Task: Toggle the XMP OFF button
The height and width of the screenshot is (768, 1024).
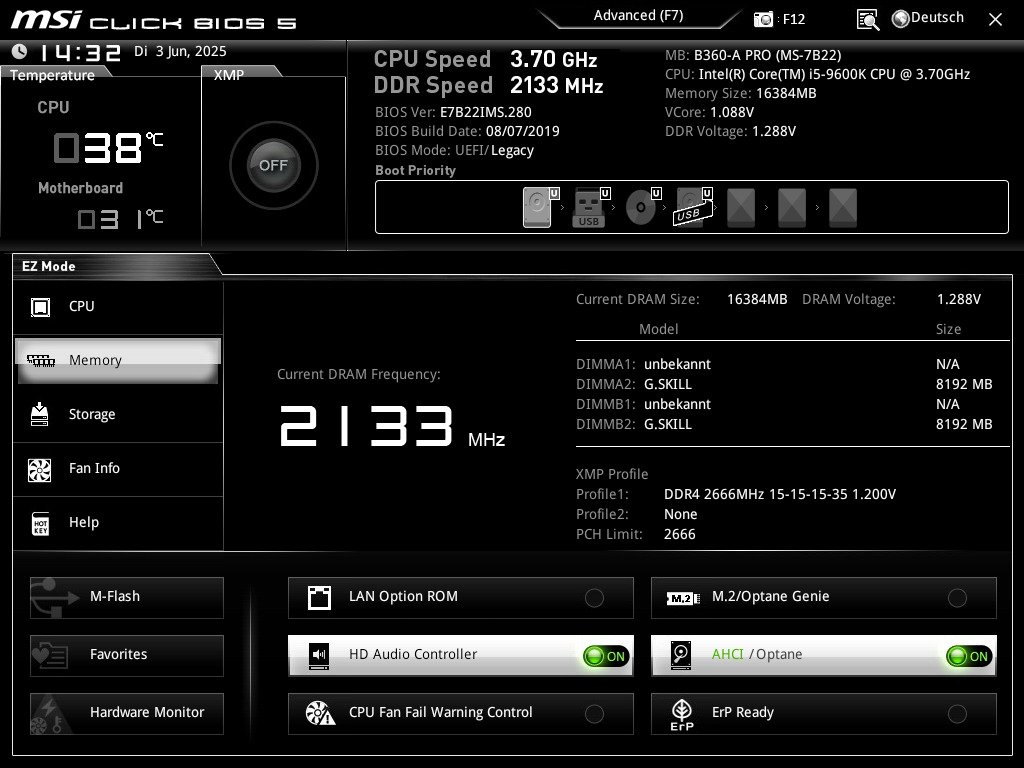Action: click(x=274, y=165)
